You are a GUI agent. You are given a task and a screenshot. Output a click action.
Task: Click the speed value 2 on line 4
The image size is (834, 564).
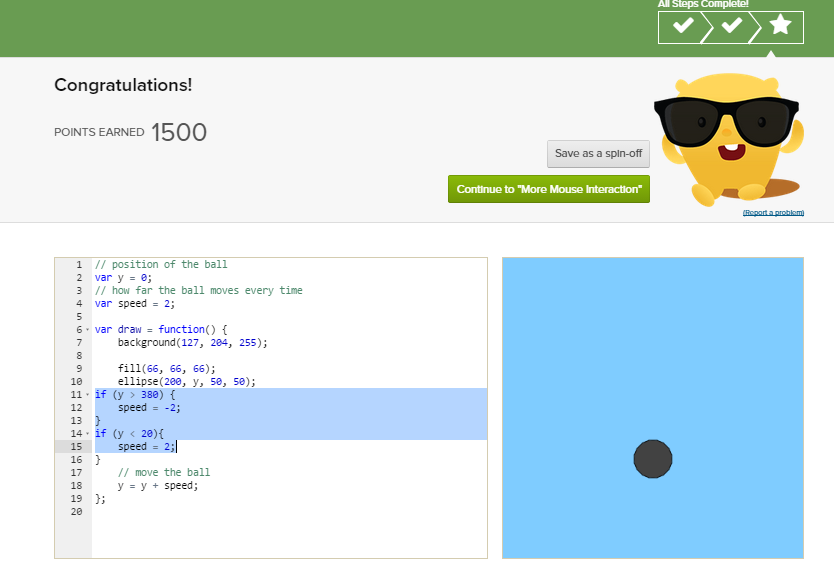pos(167,304)
